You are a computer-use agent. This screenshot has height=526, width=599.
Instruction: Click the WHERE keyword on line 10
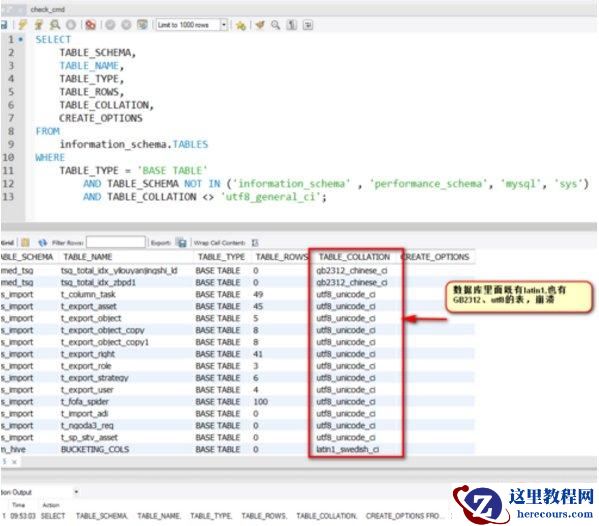(50, 157)
